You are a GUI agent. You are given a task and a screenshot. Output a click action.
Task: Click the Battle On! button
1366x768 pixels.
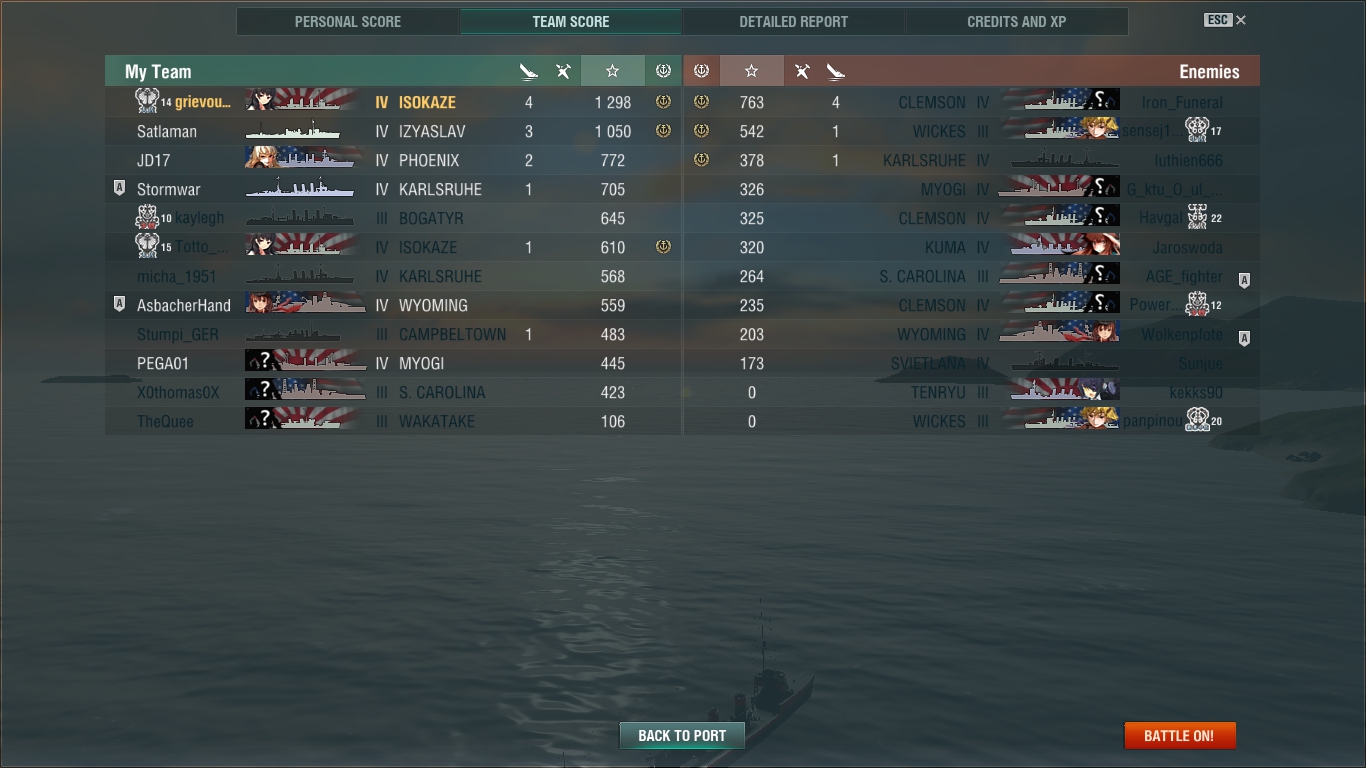pyautogui.click(x=1179, y=735)
